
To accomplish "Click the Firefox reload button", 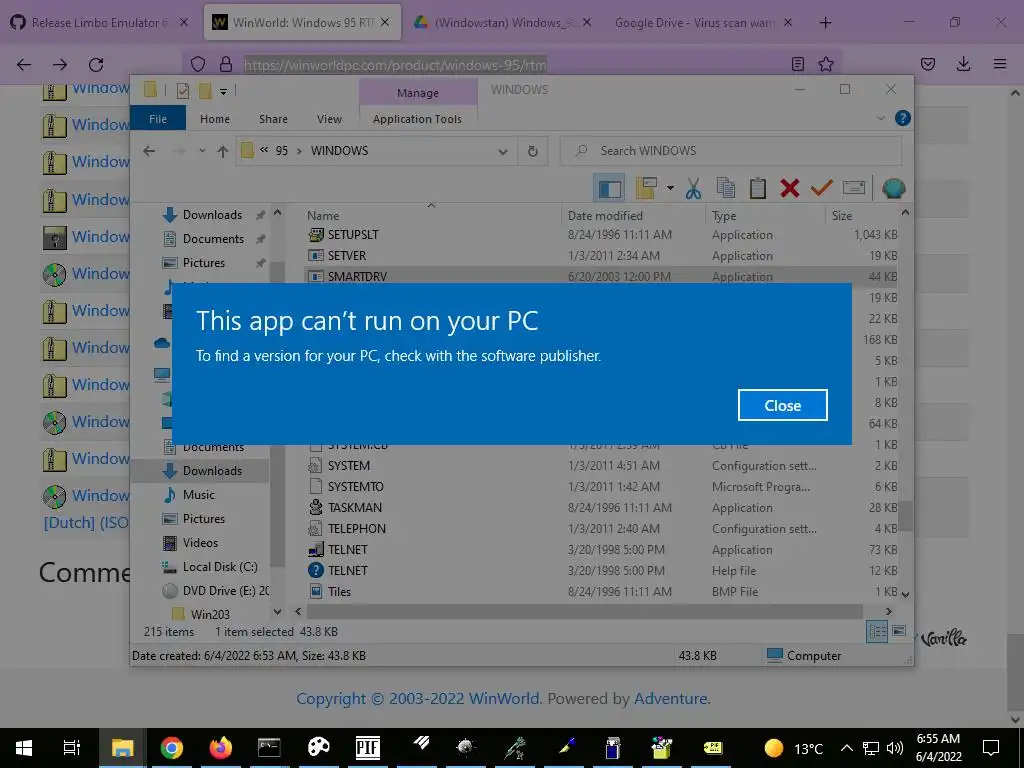I will (96, 64).
